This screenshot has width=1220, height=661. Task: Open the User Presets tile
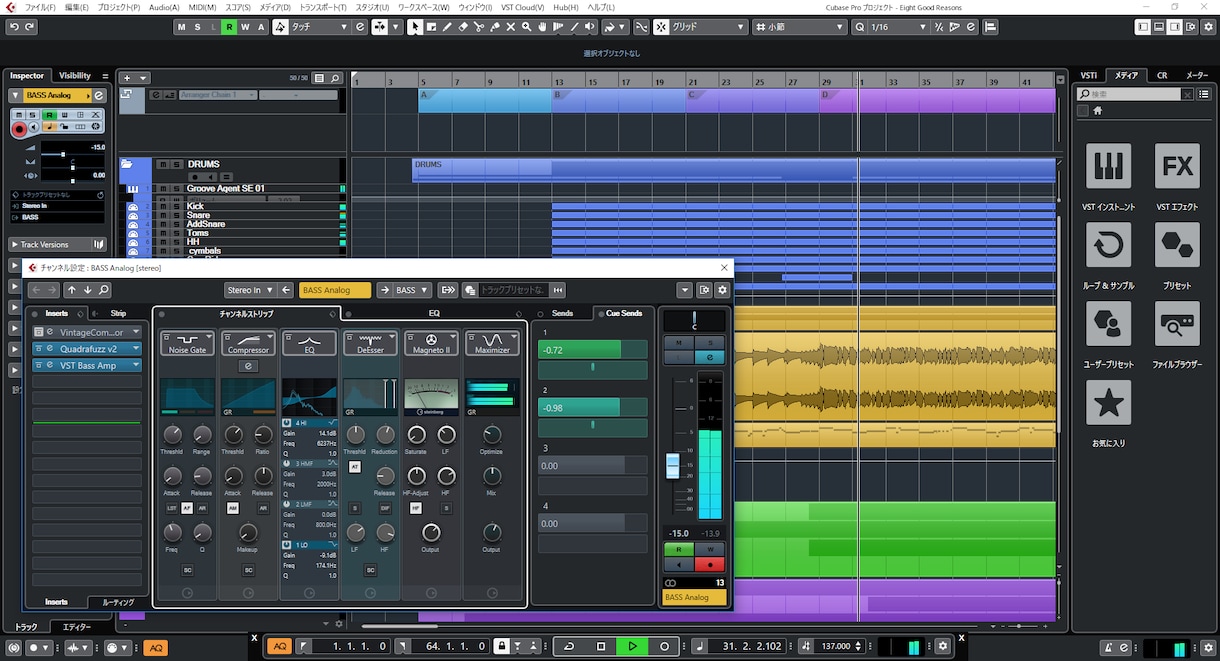1108,324
